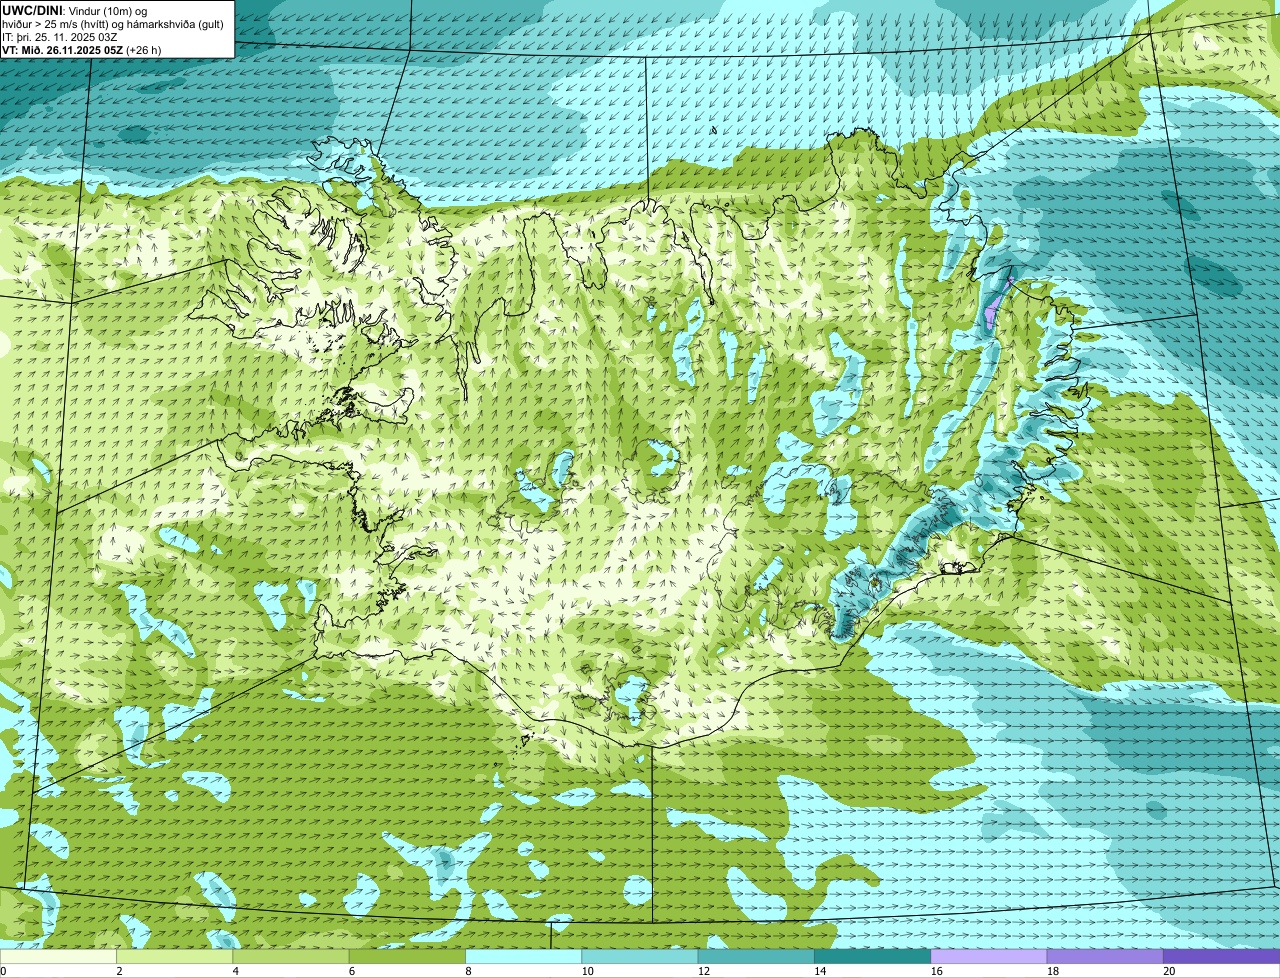Click the 'IT: þri. 25. 11. 2025 03Z' line
Viewport: 1280px width, 978px height.
(62, 36)
